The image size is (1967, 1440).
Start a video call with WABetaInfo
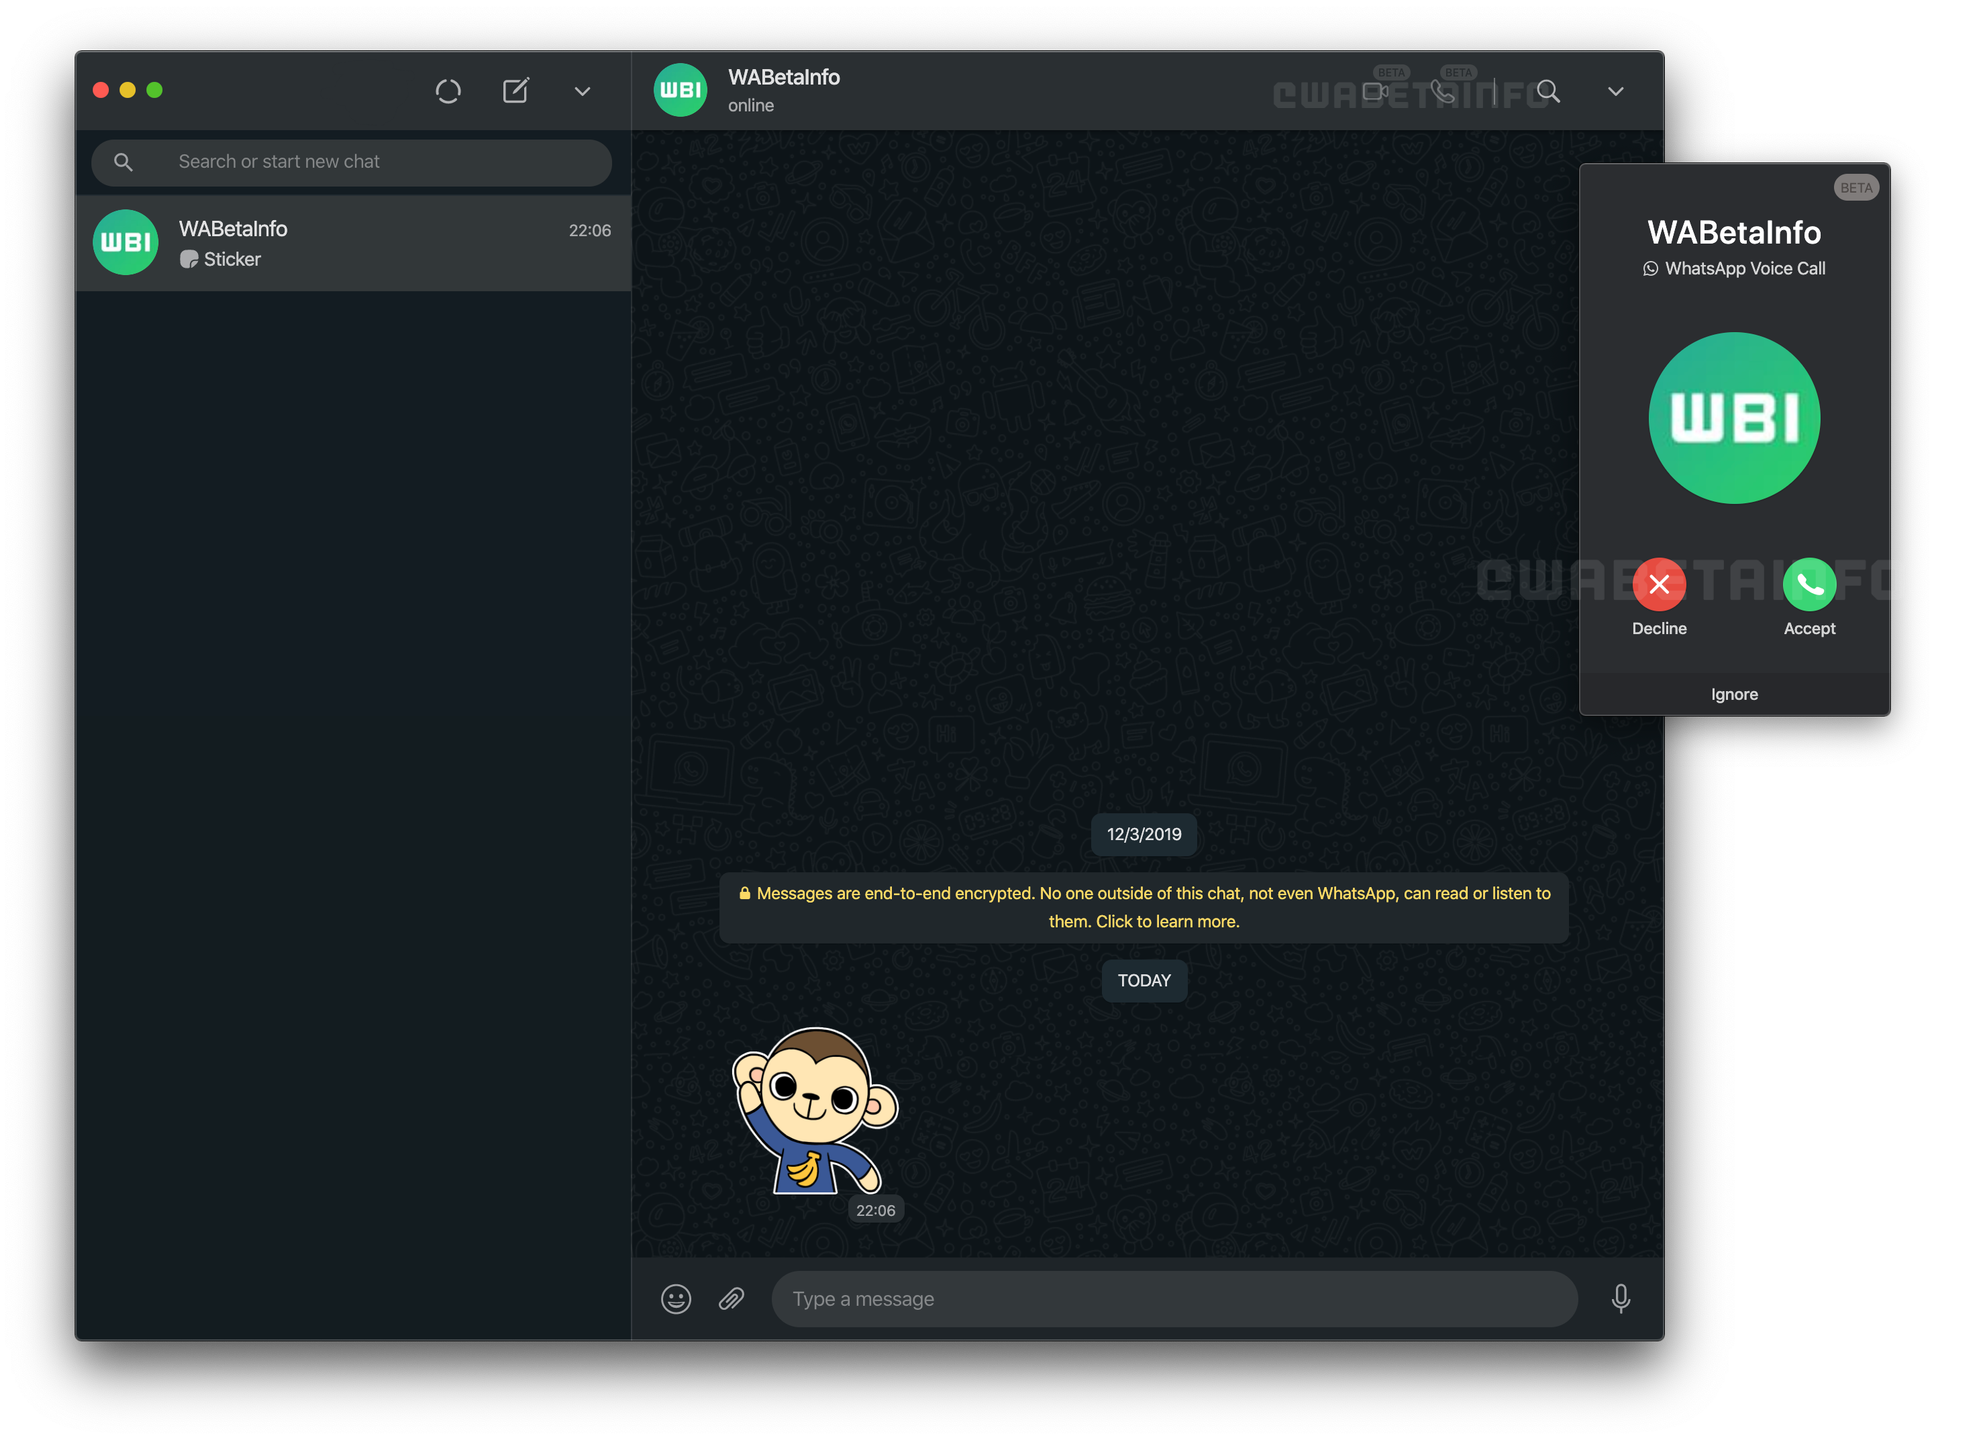(1375, 91)
